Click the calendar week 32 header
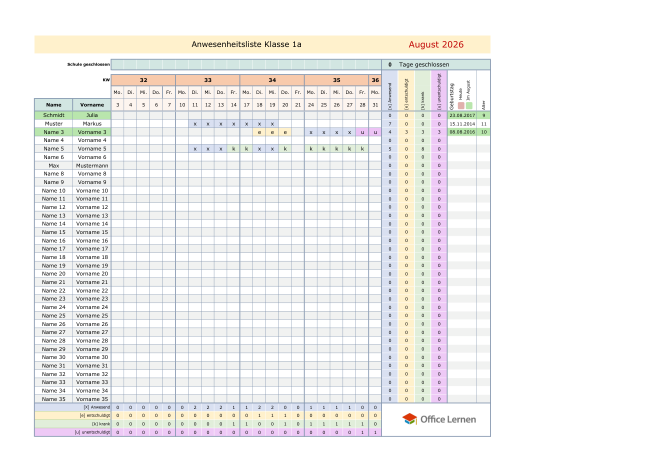The image size is (650, 460). click(x=143, y=80)
